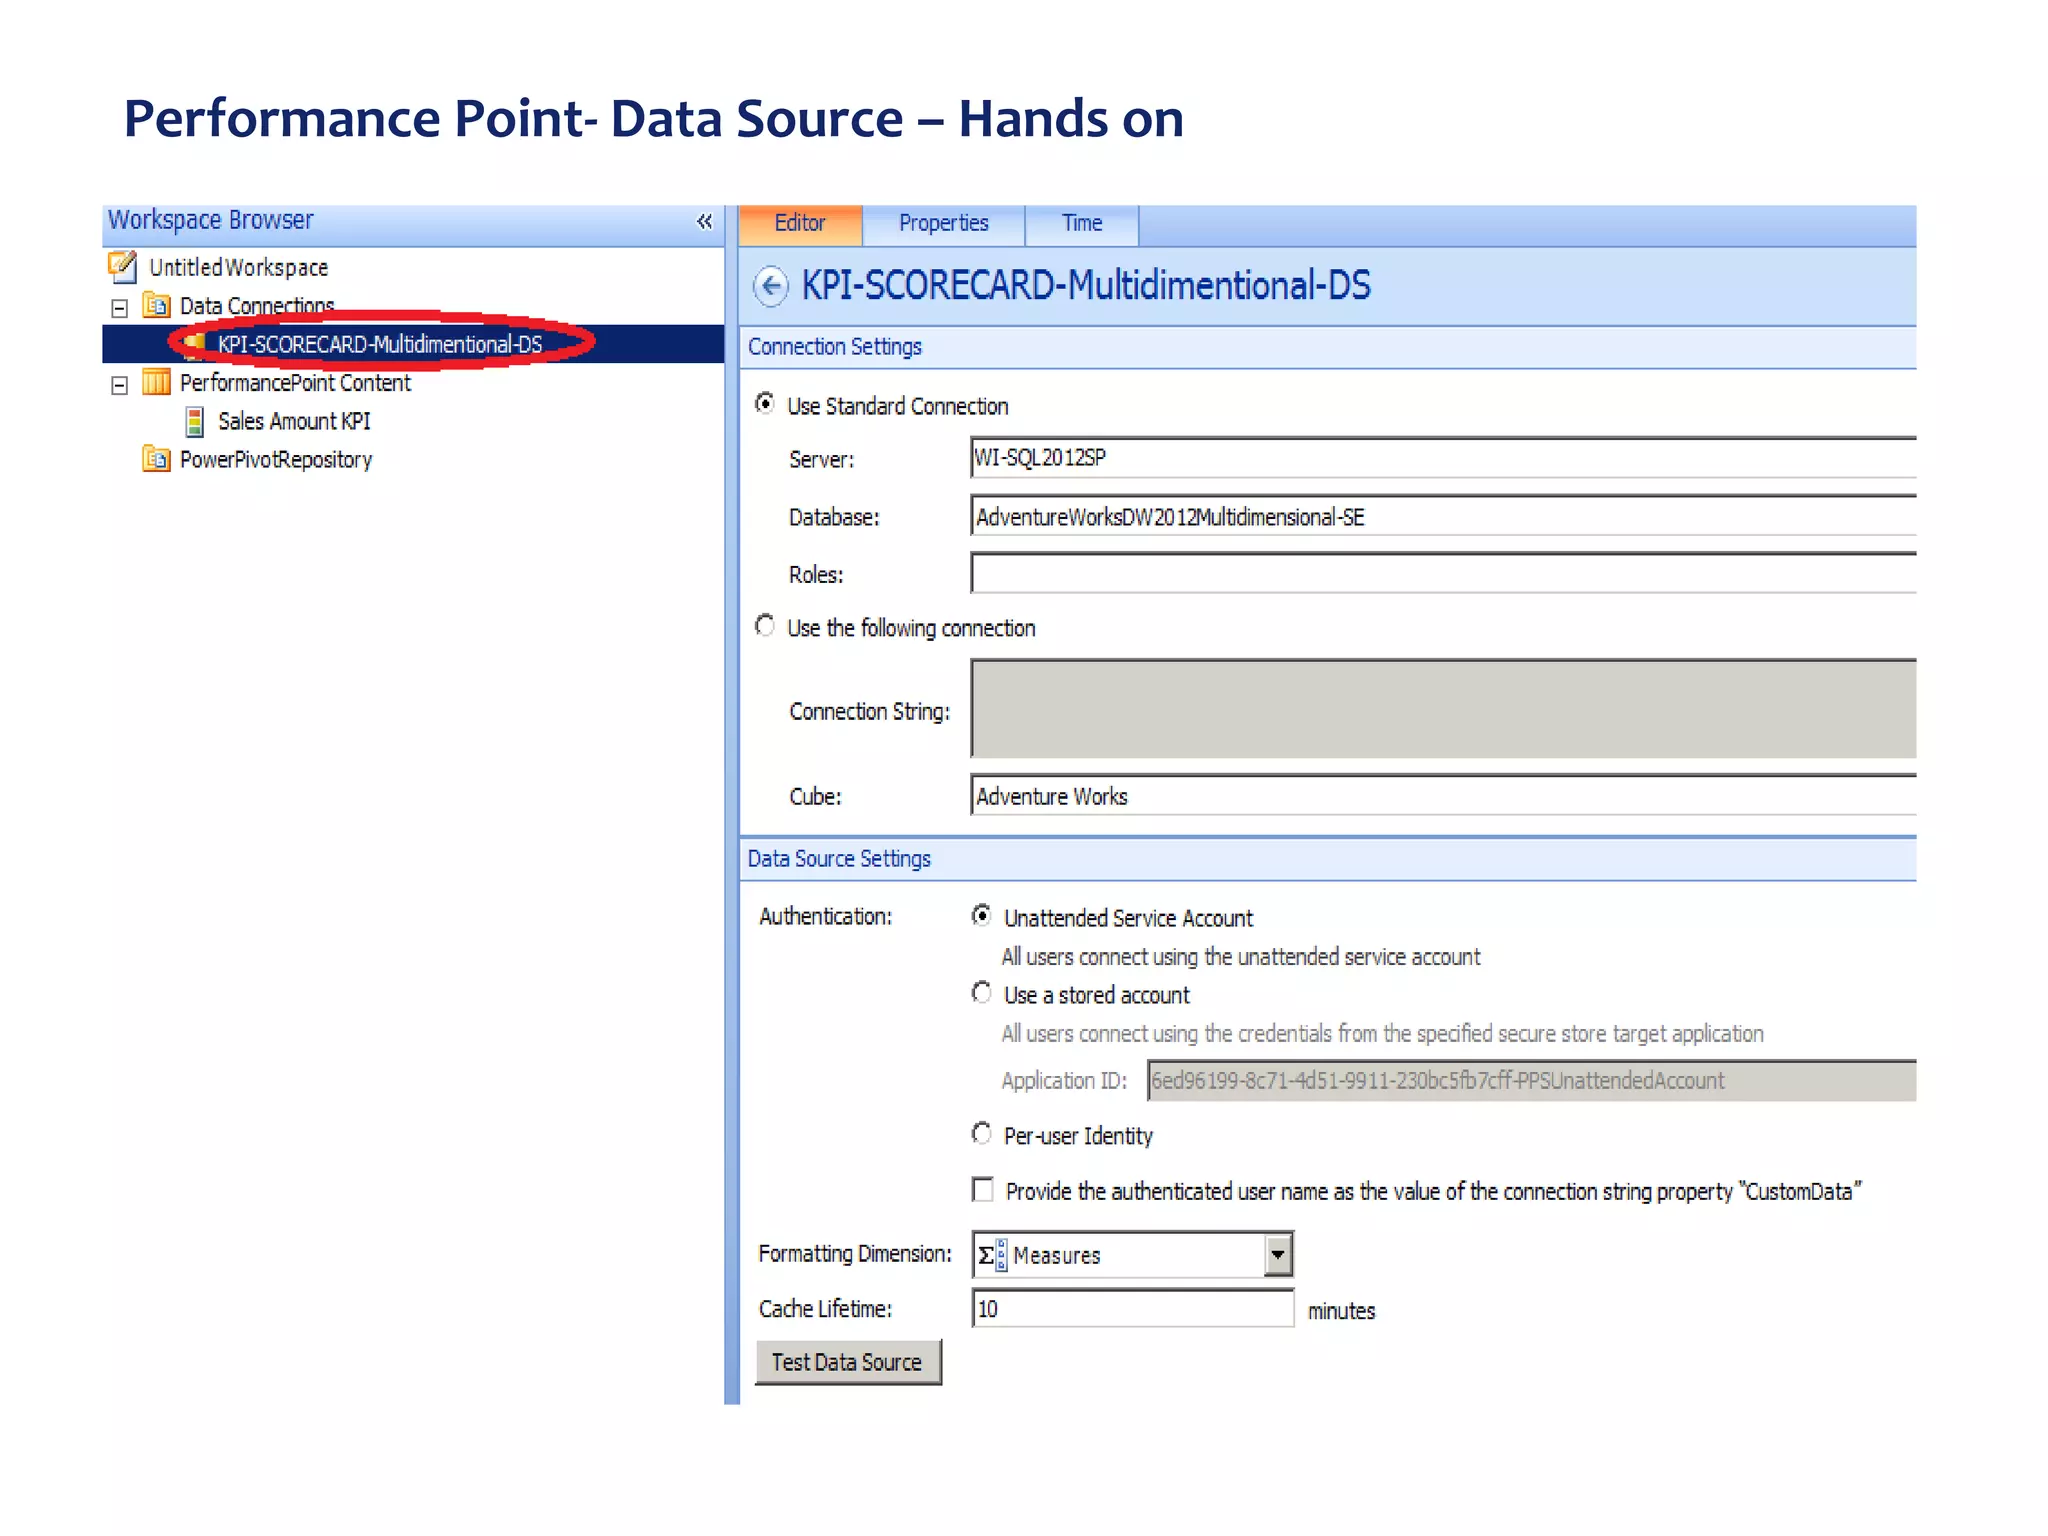Open the Database combo box
This screenshot has width=2048, height=1536.
pos(1443,516)
